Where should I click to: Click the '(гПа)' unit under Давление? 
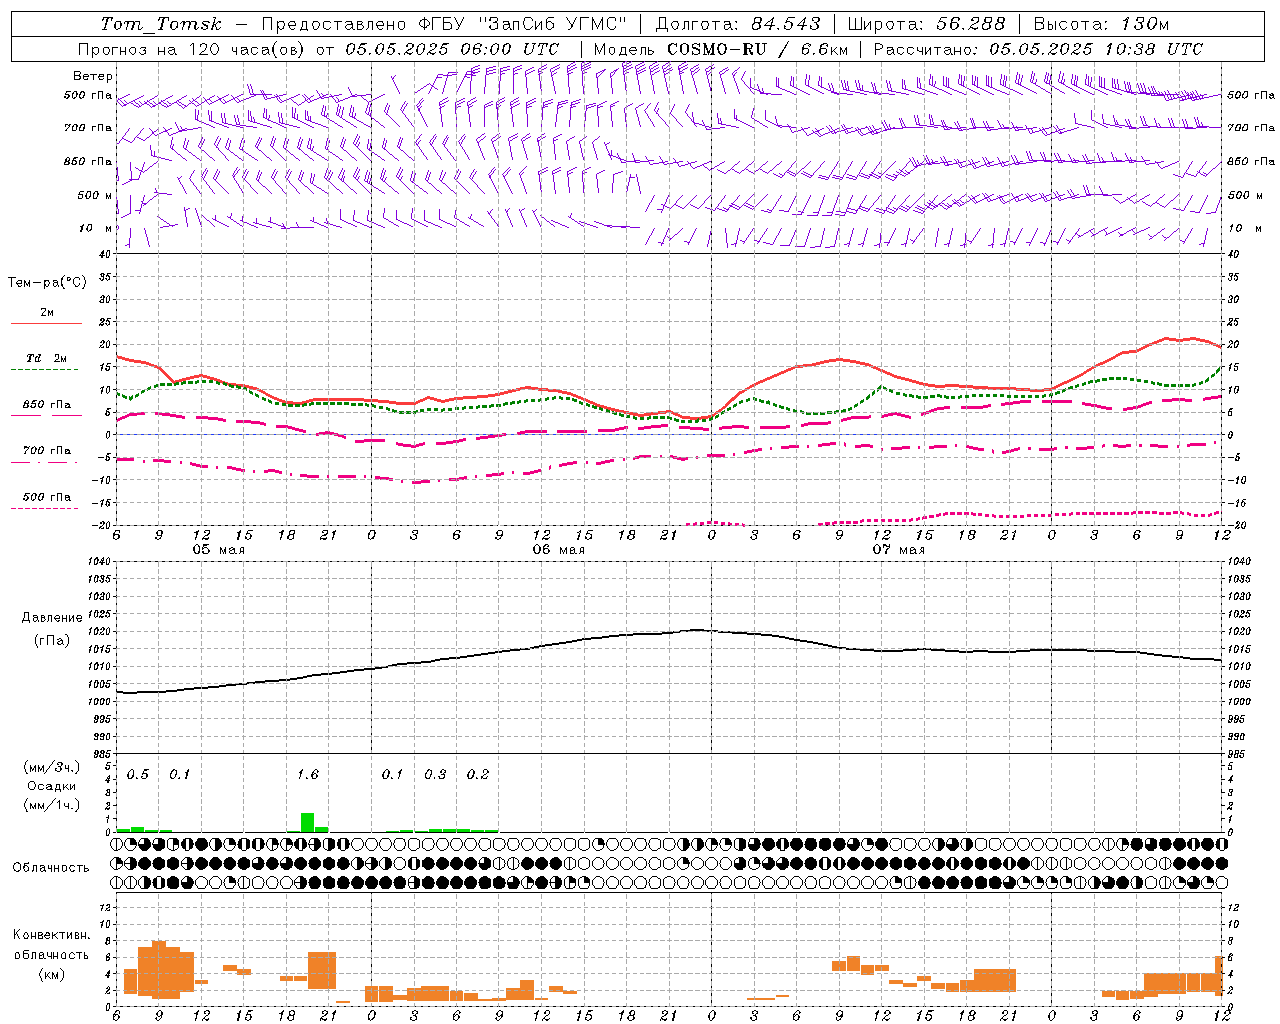coord(51,641)
